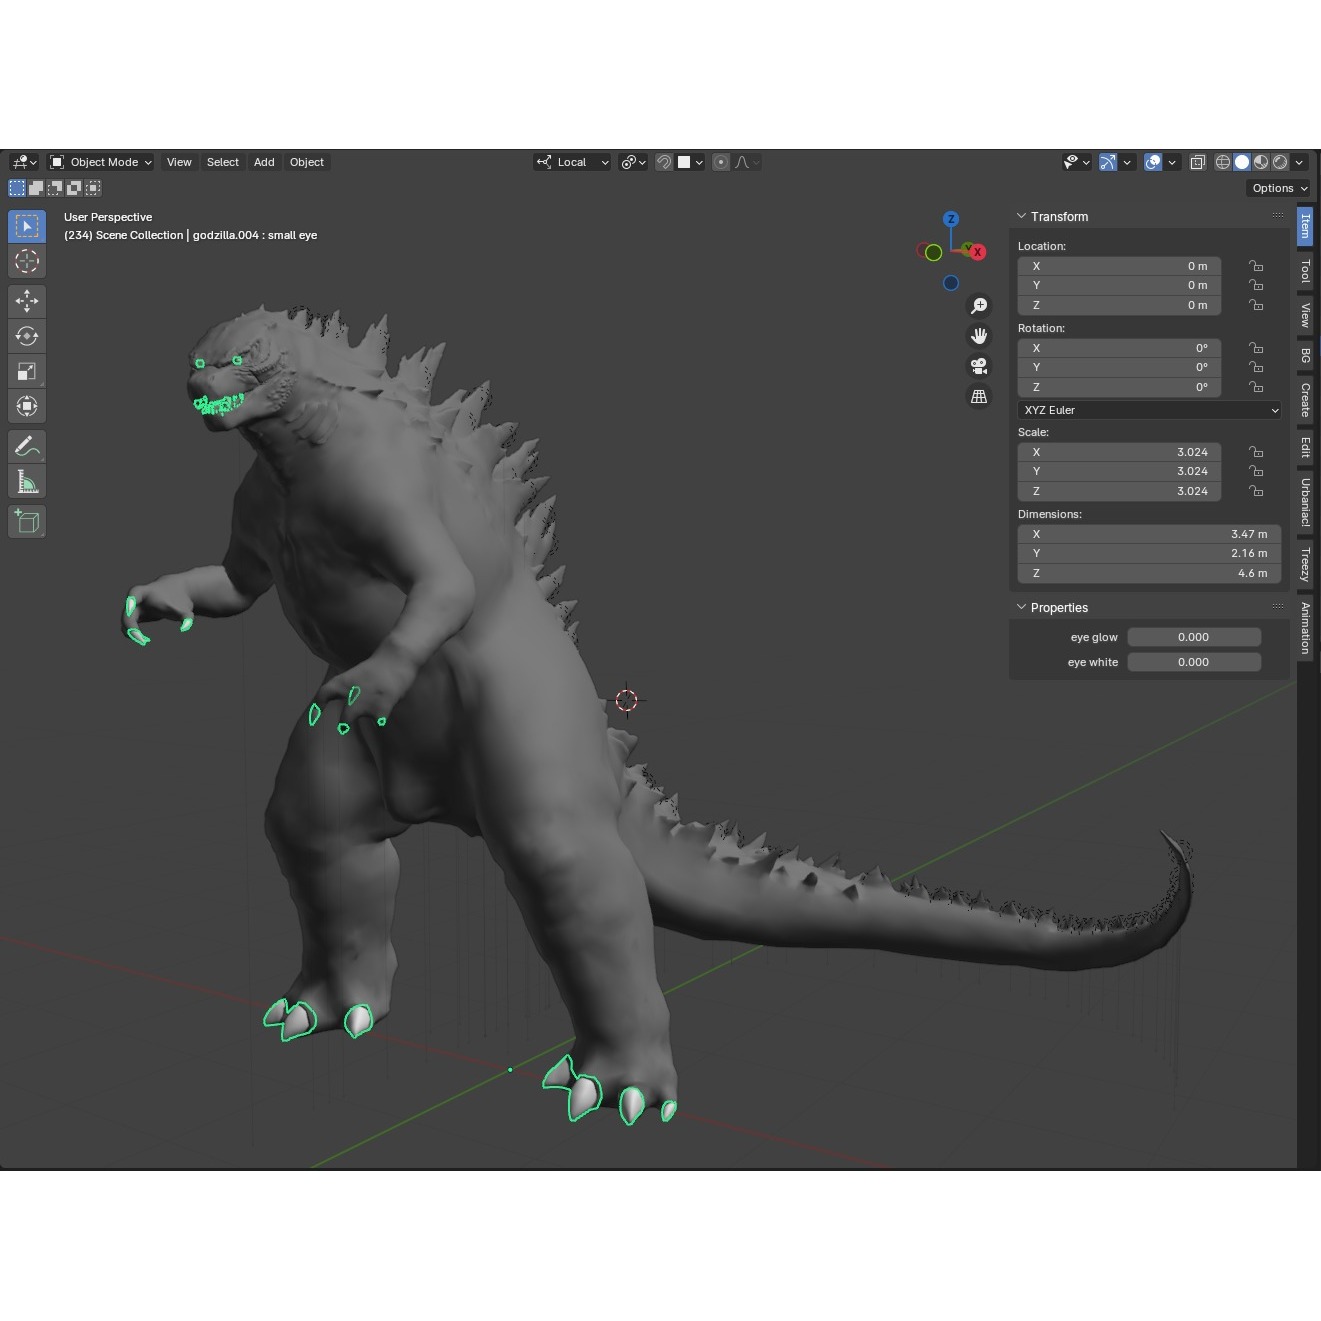Switch perspective/orthographic with grid icon
The image size is (1321, 1321).
[x=979, y=396]
